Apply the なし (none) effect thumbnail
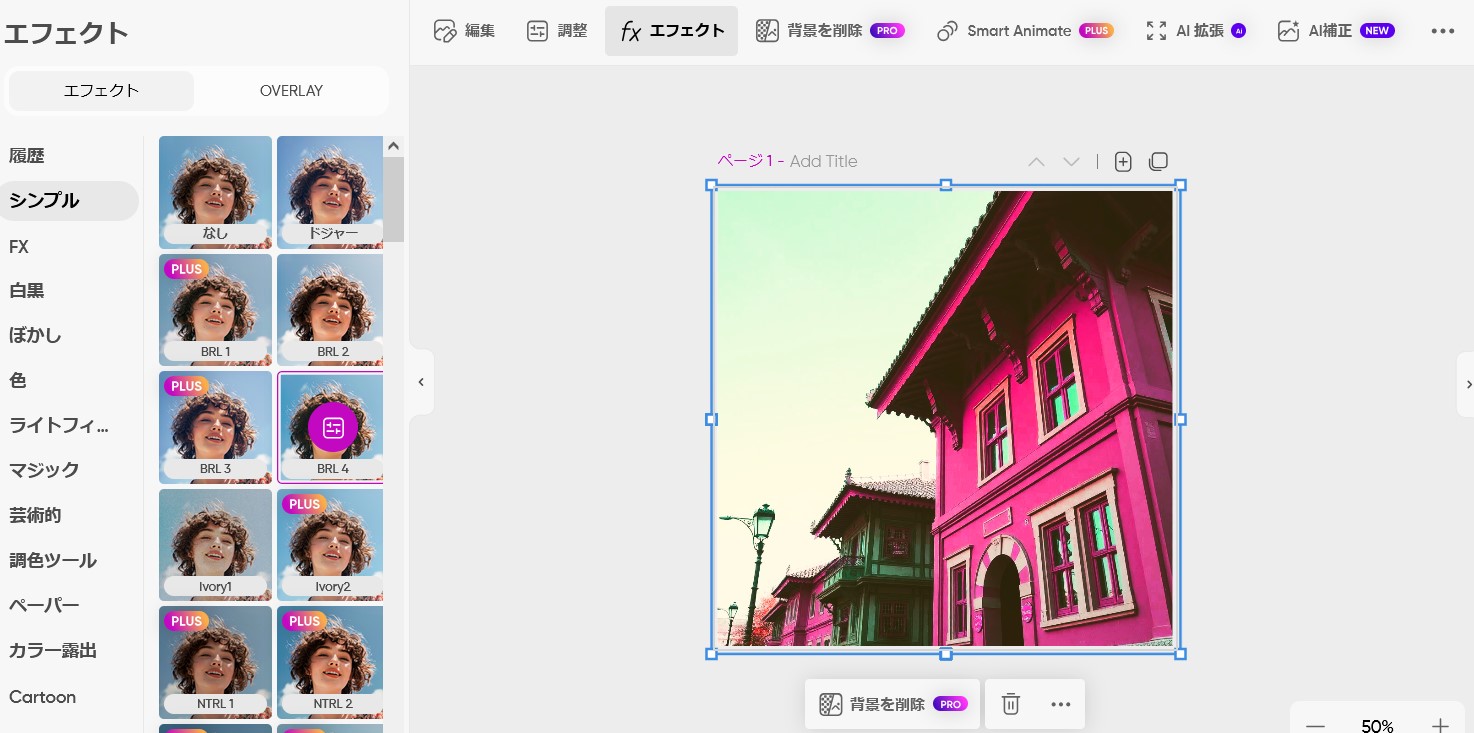Screen dimensions: 1474x733 [215, 192]
